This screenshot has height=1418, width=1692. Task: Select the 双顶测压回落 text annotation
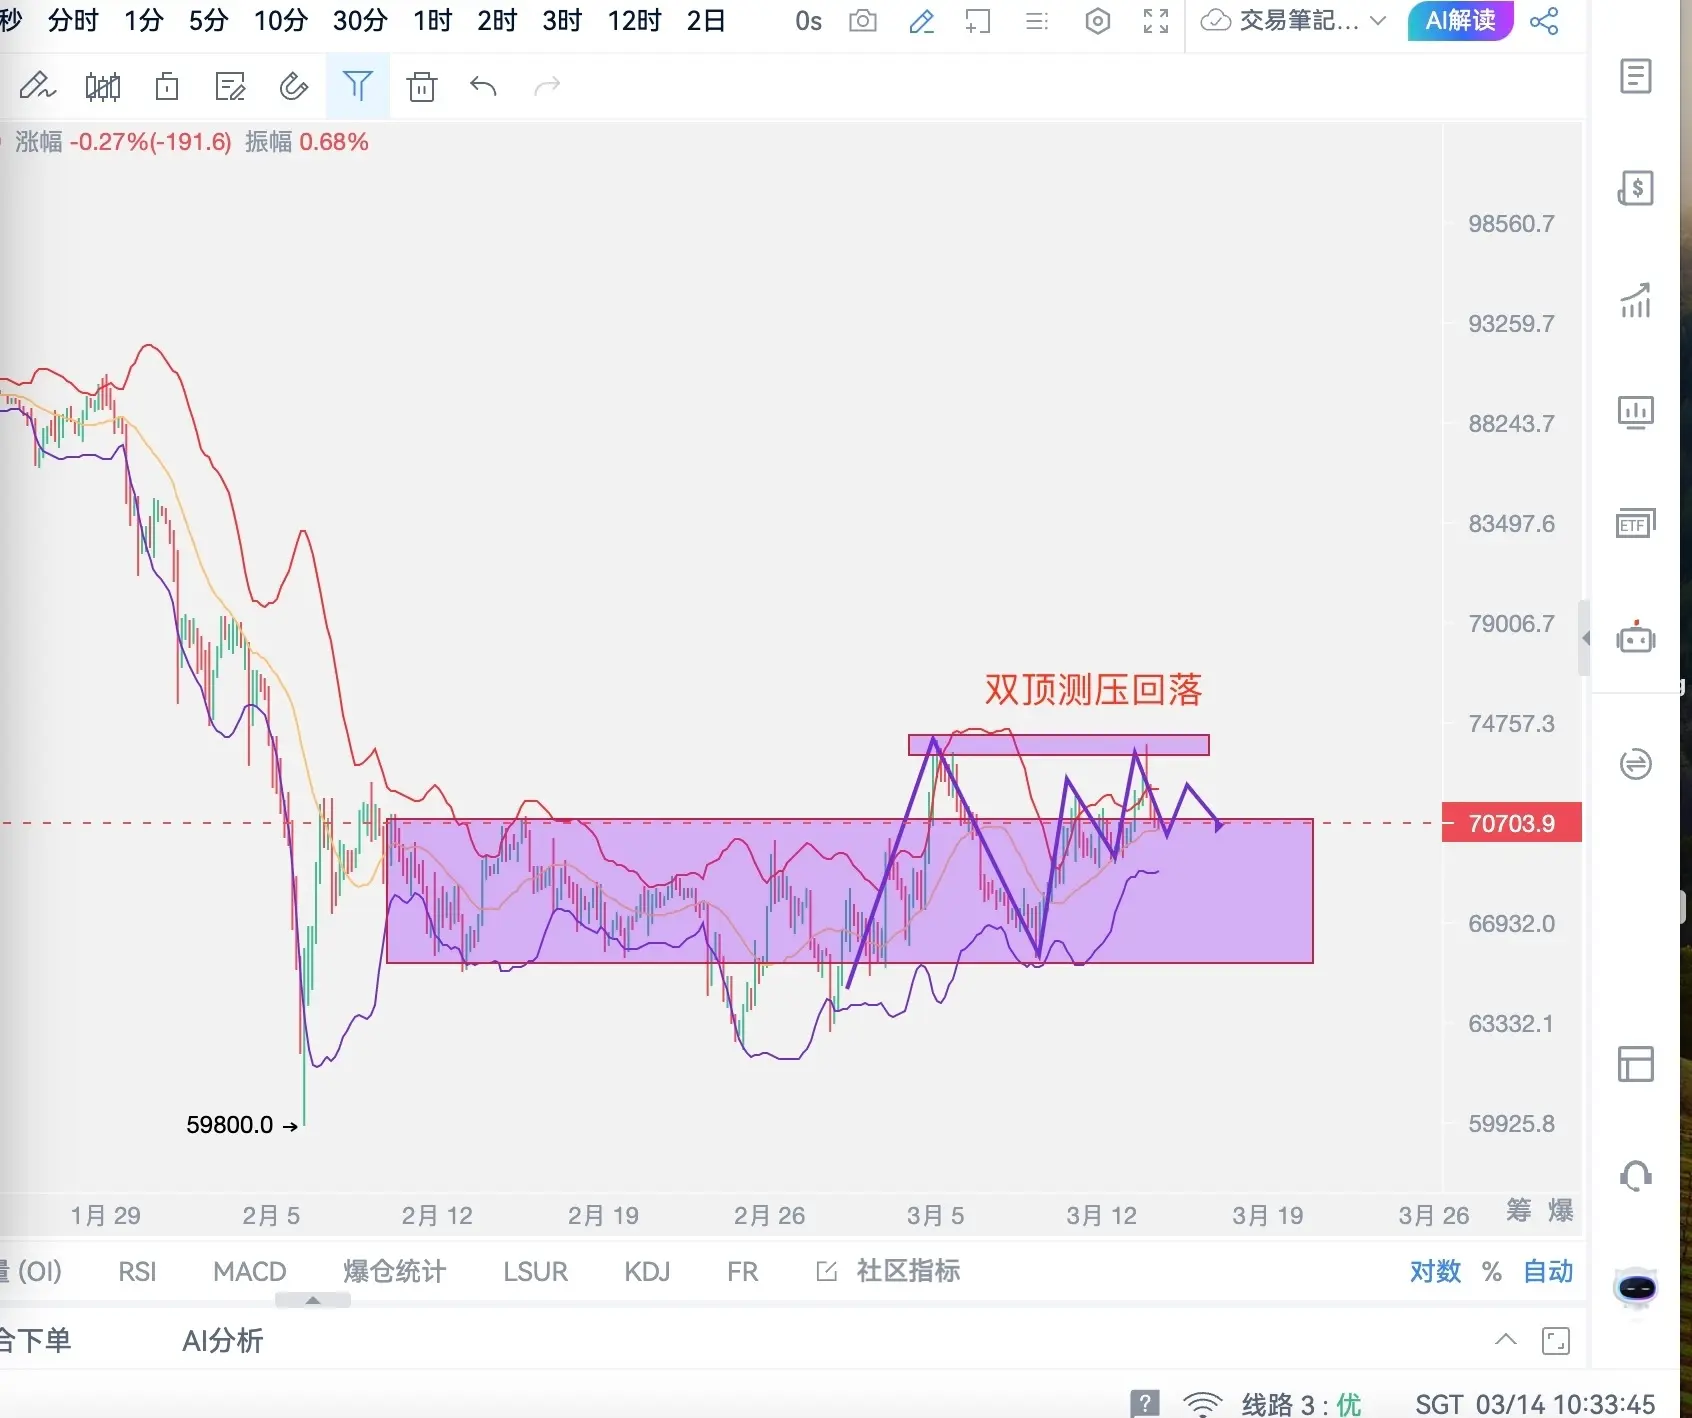pyautogui.click(x=1093, y=689)
